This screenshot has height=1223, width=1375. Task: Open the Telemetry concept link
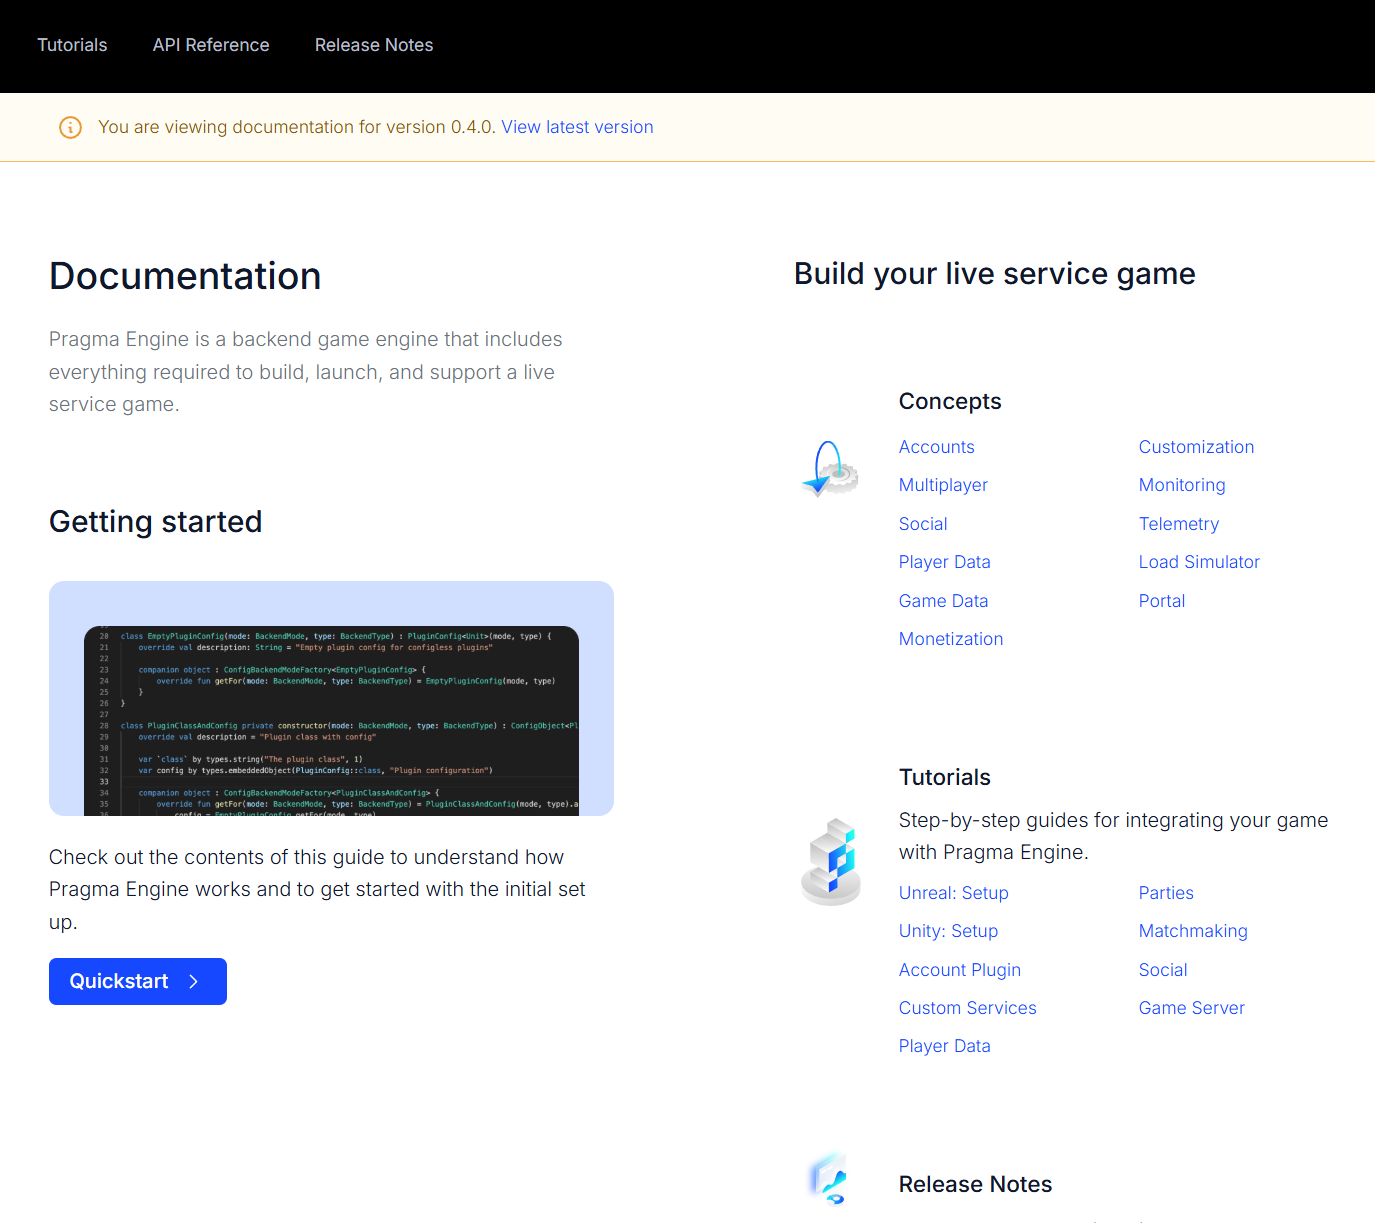[x=1179, y=524]
